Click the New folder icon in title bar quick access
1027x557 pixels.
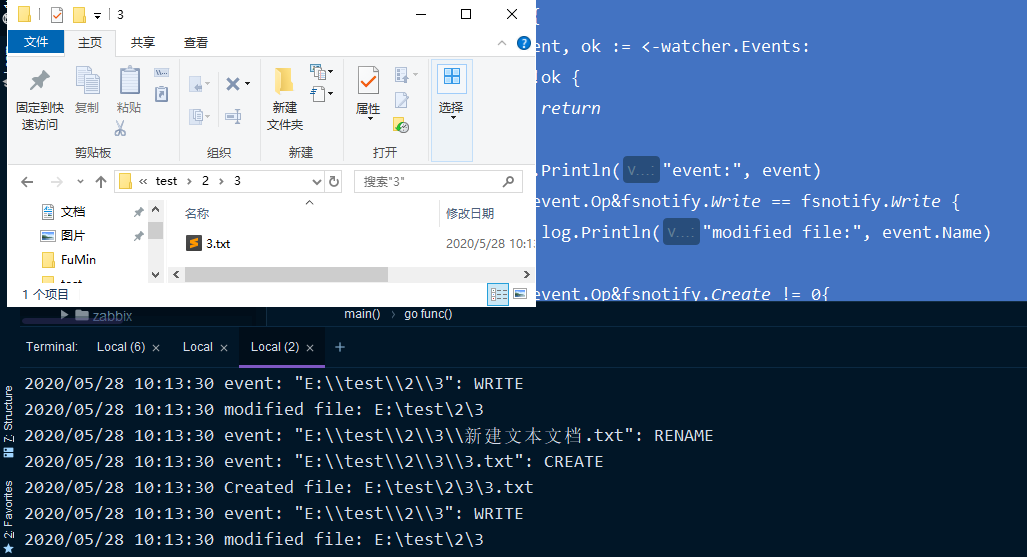(79, 14)
